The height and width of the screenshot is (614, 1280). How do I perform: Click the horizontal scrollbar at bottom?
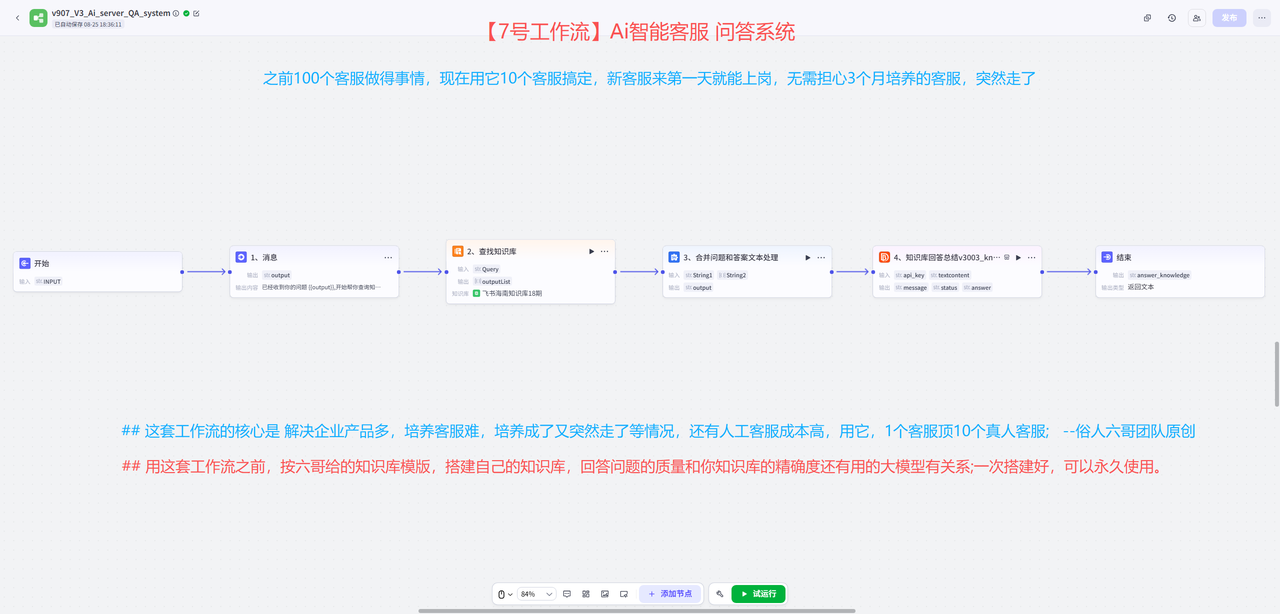637,611
